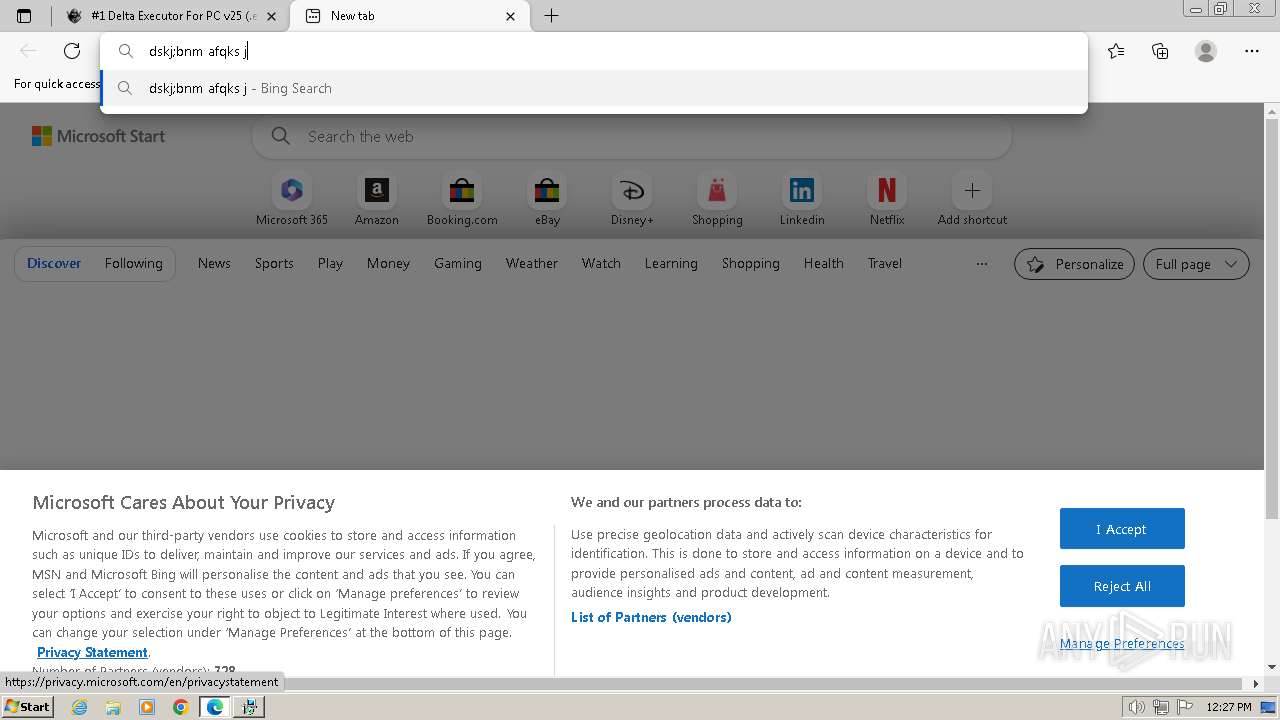Open the Disney+ shortcut
This screenshot has height=720, width=1280.
point(632,200)
